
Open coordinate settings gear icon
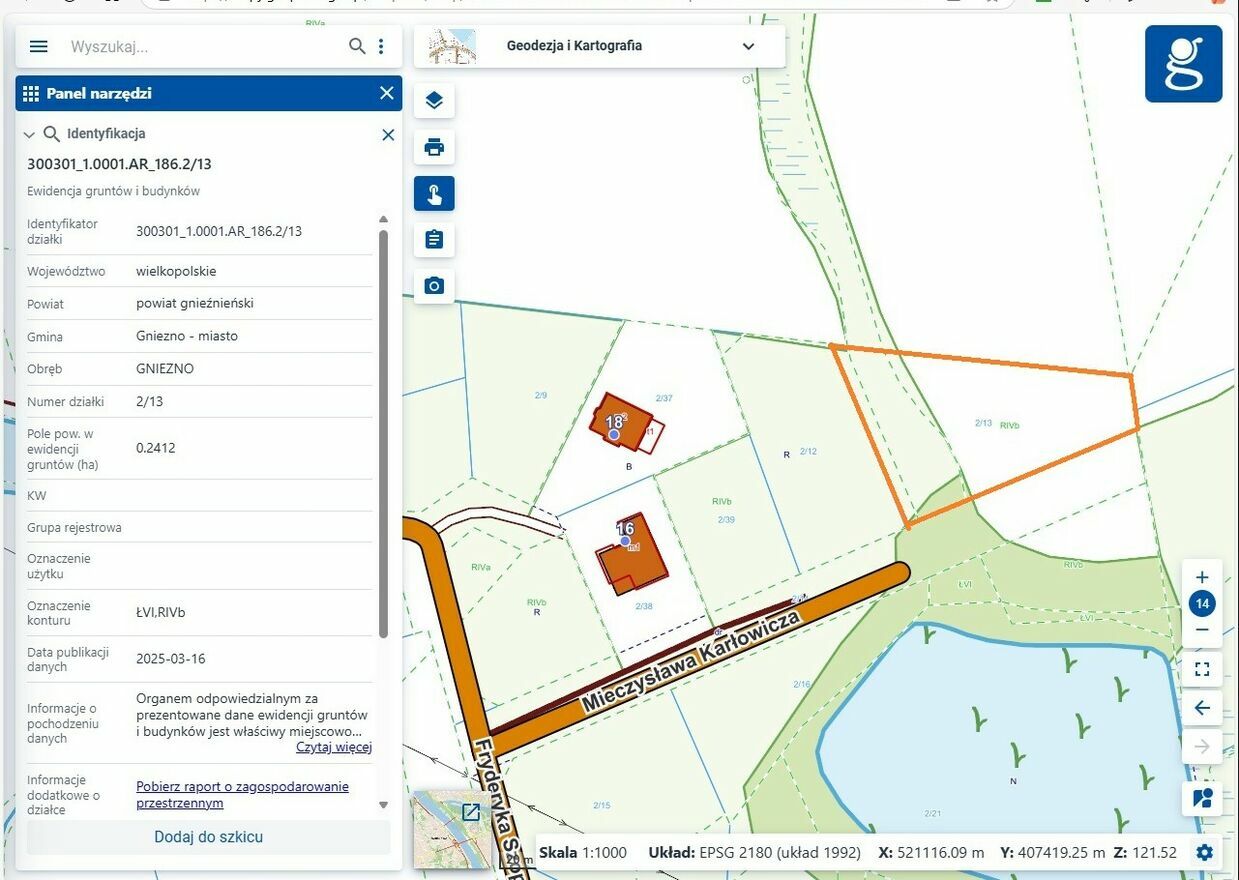click(1205, 853)
